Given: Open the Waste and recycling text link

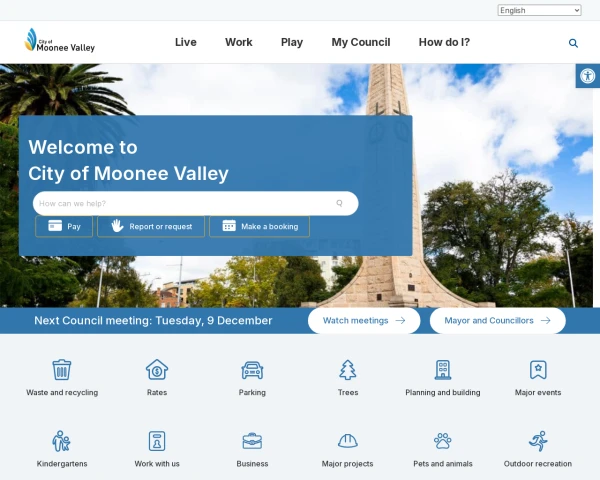Looking at the screenshot, I should [x=62, y=392].
